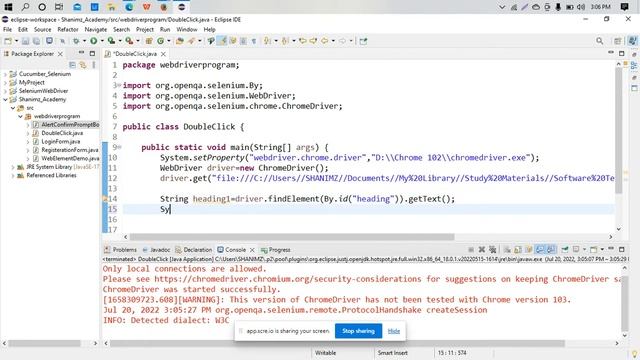
Task: Remove all terminated launches in console
Action: click(x=493, y=249)
